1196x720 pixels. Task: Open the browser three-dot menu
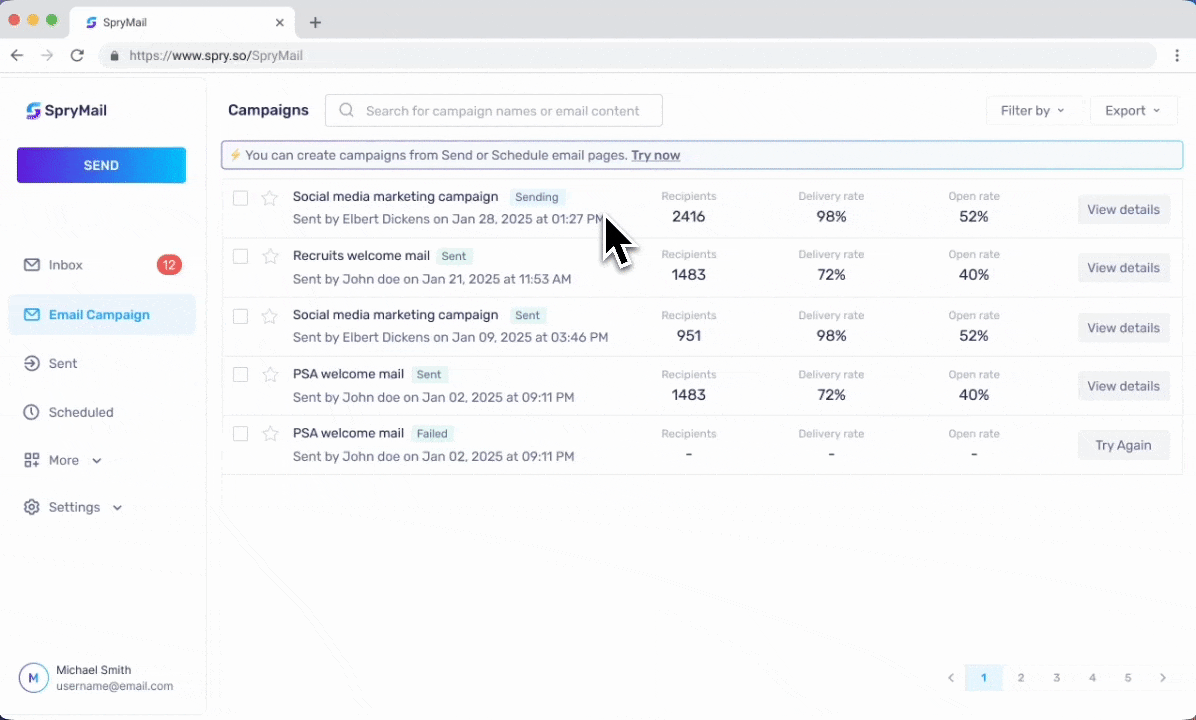pyautogui.click(x=1177, y=55)
